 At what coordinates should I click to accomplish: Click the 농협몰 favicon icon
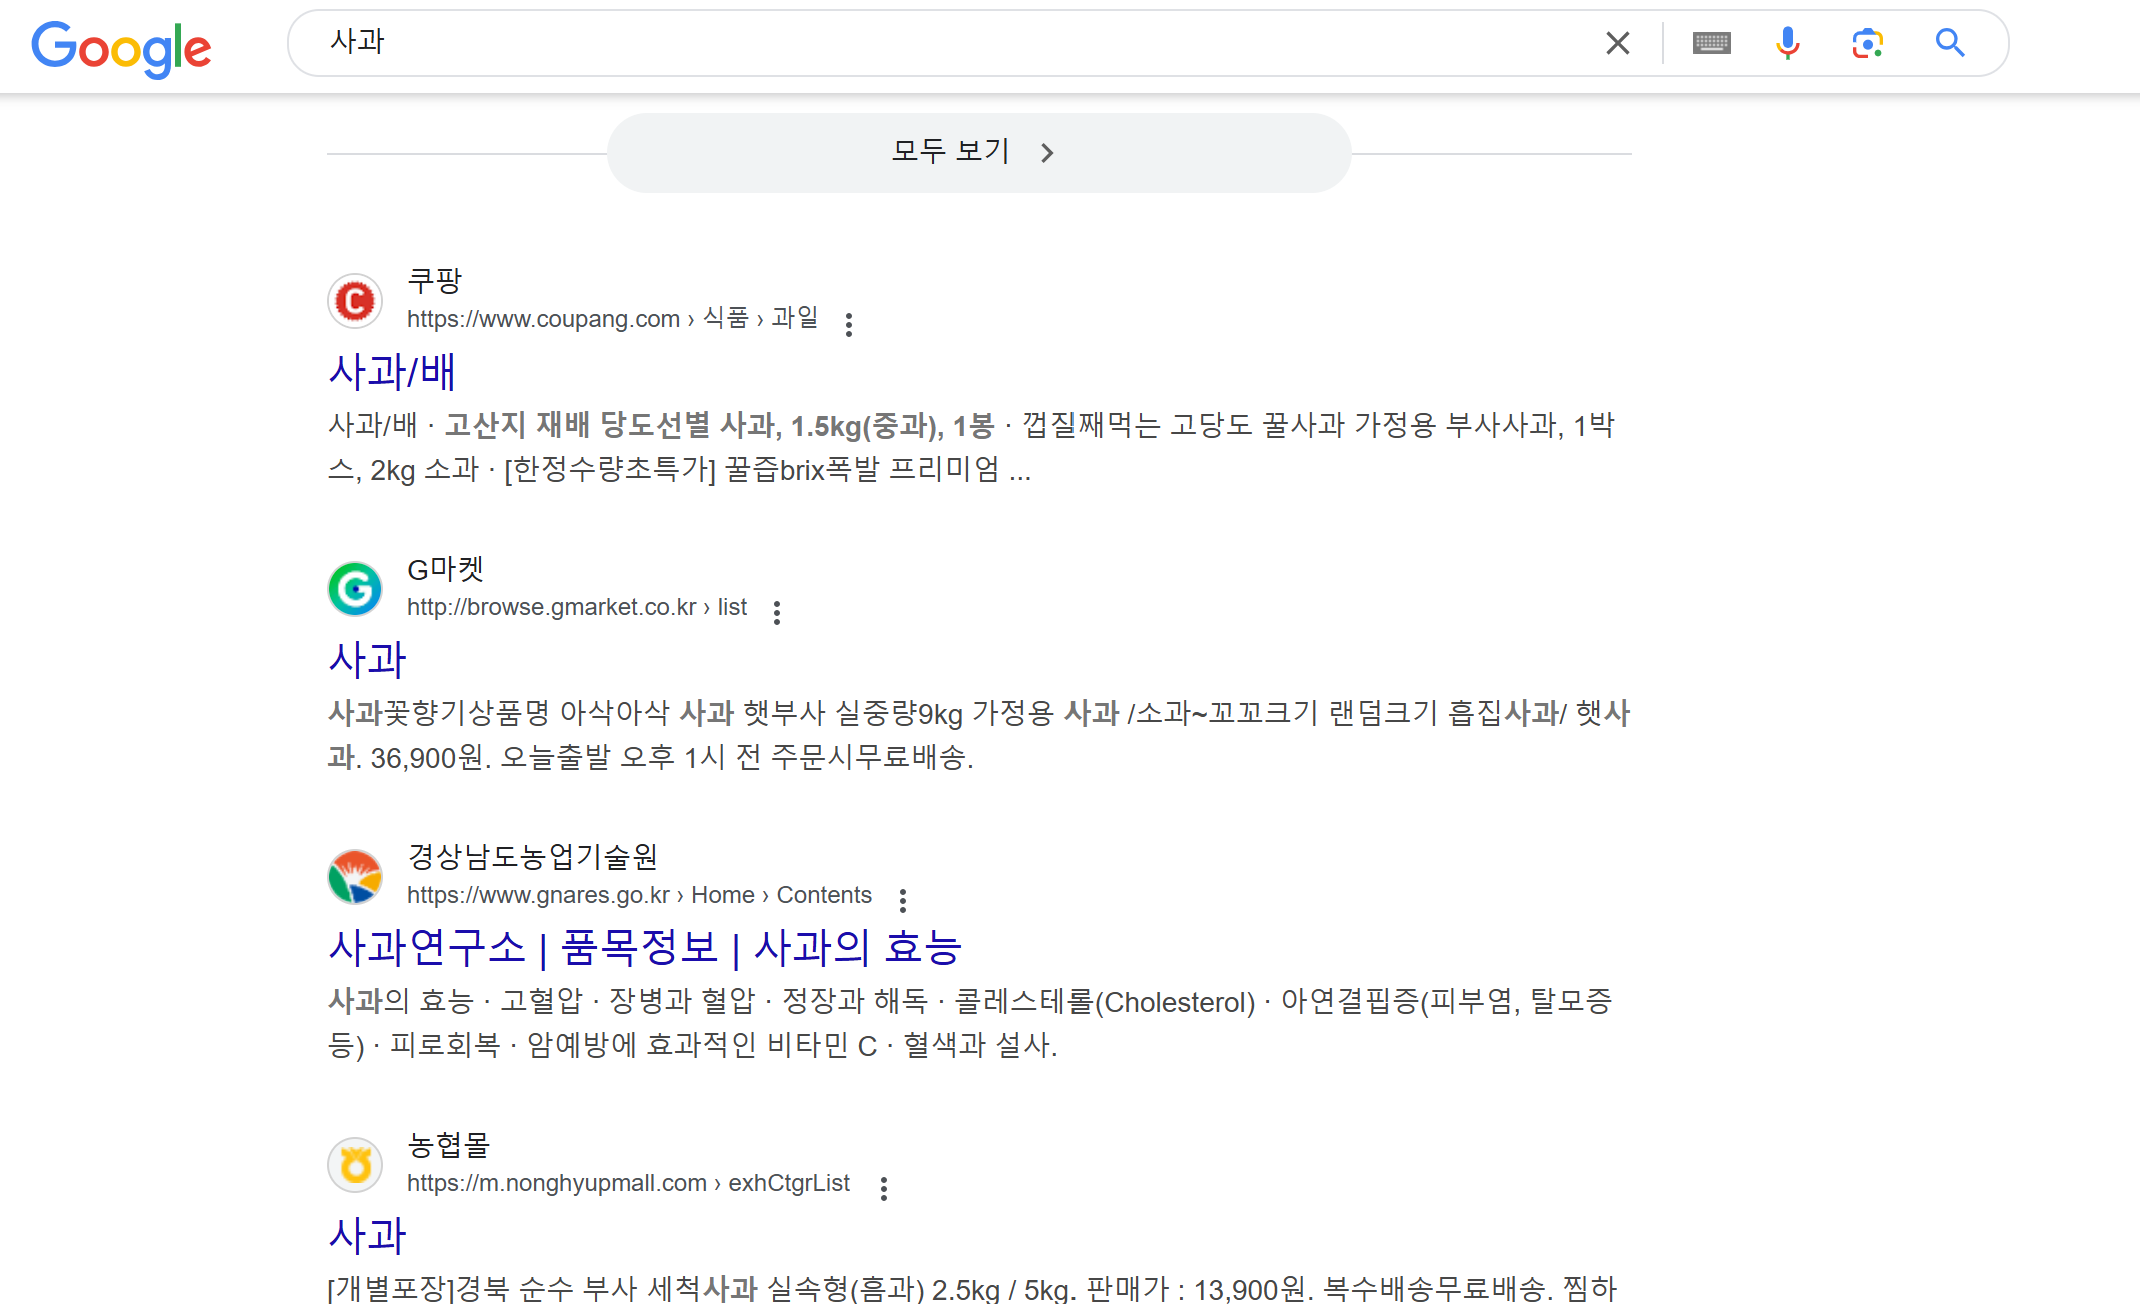coord(355,1164)
